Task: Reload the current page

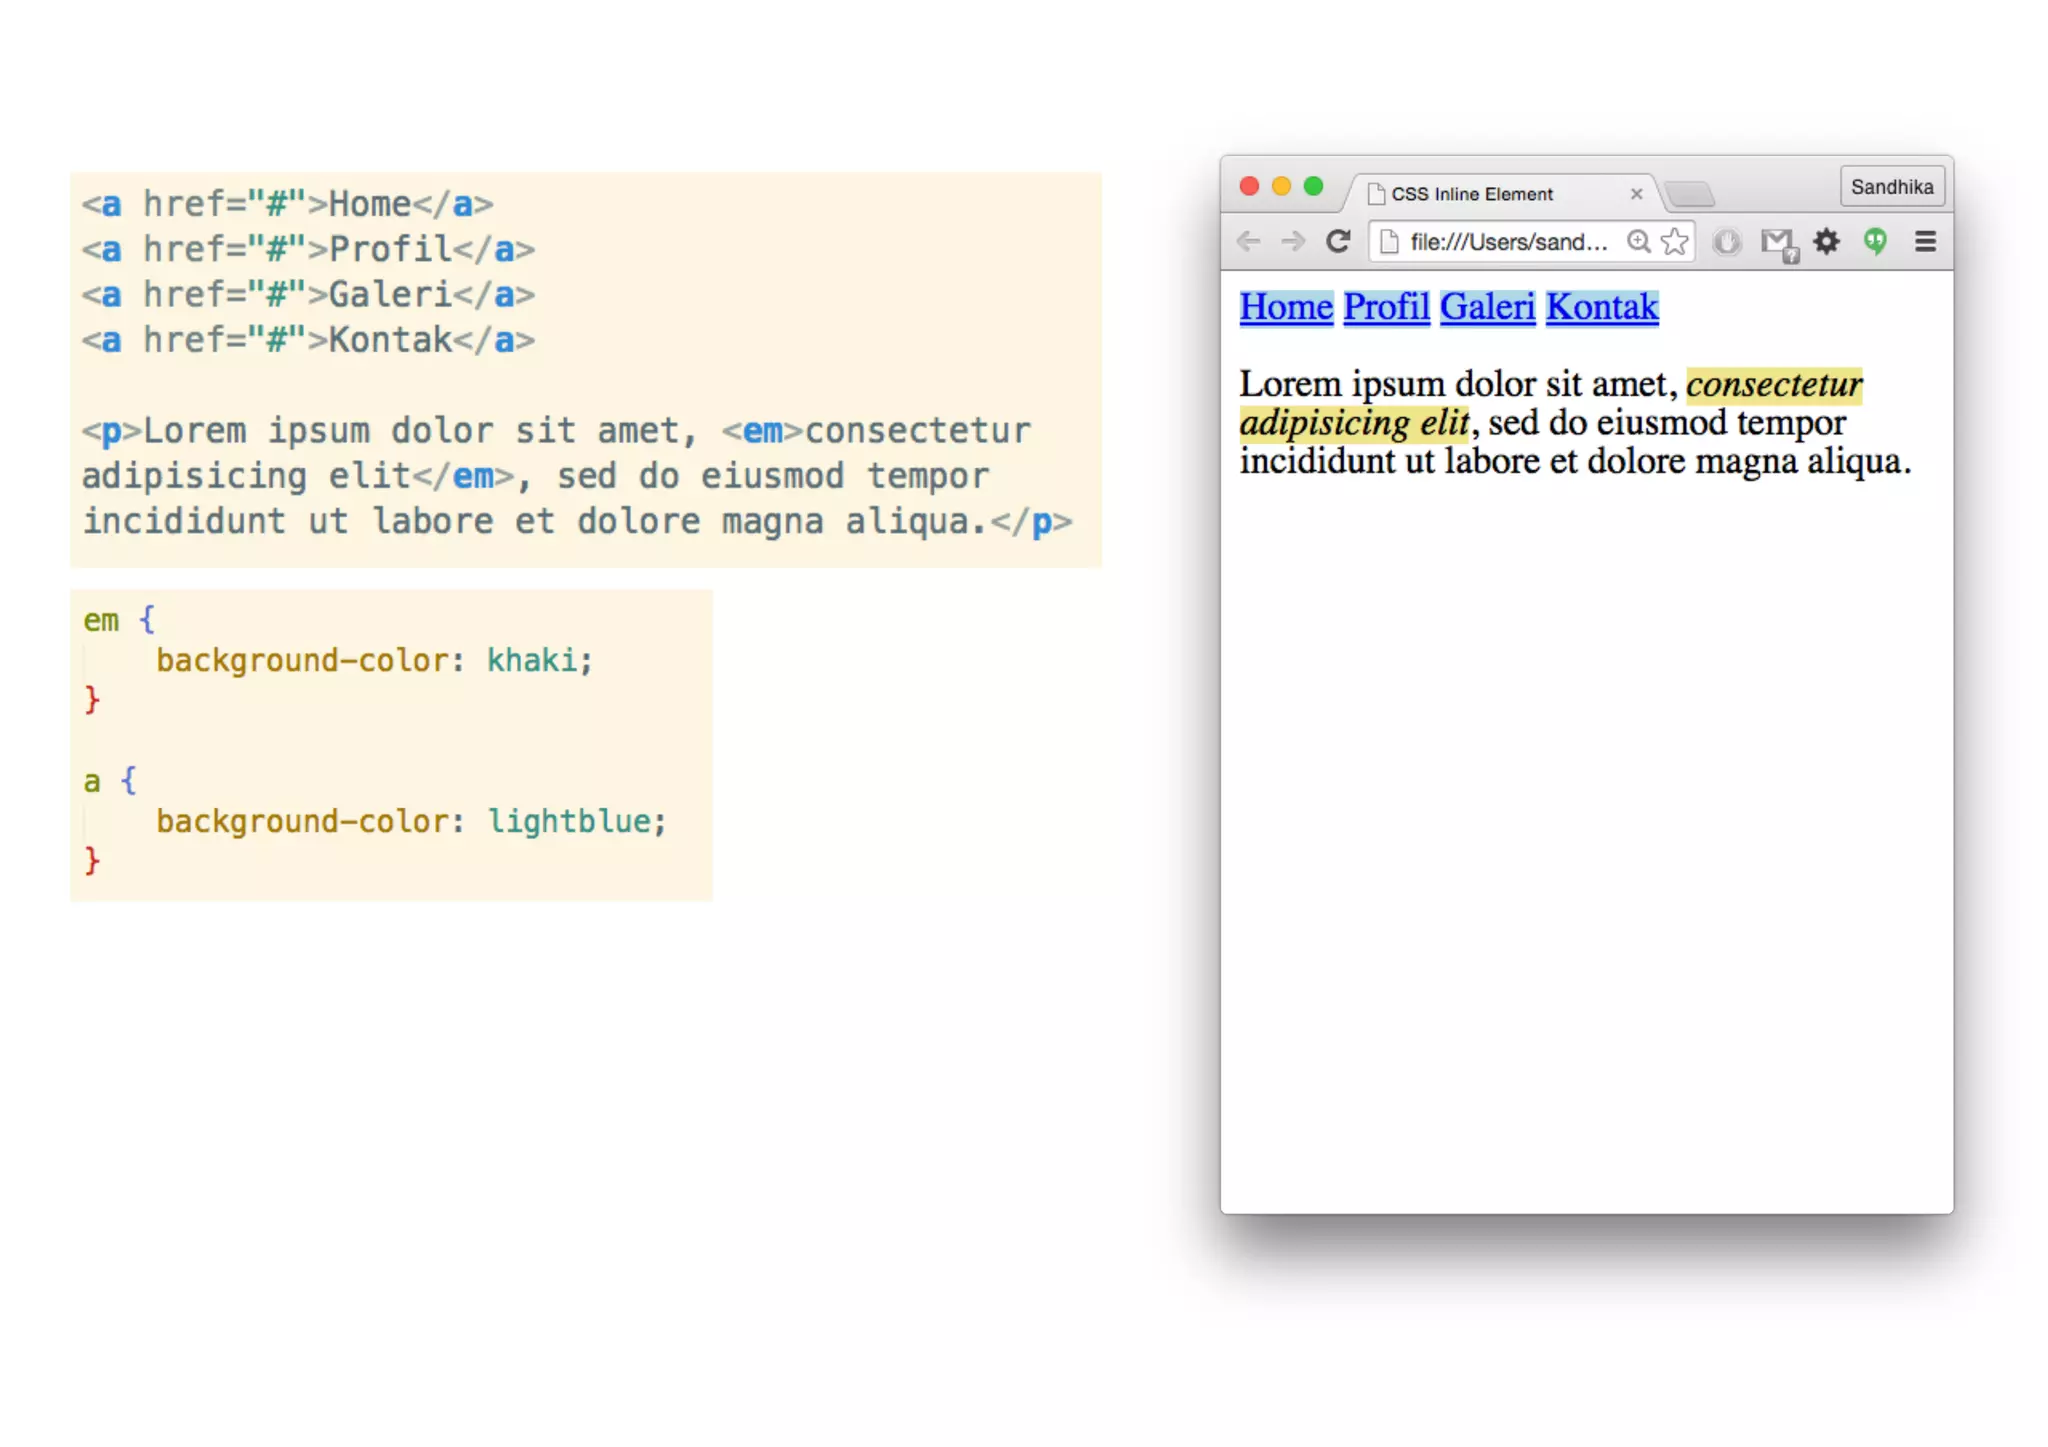Action: (1338, 242)
